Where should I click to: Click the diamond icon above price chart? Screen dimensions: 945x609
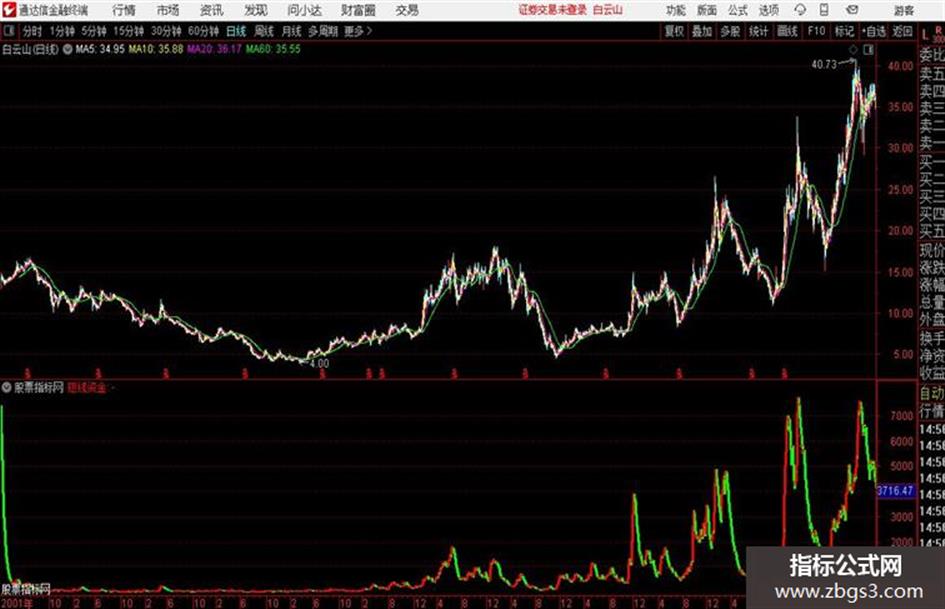[x=853, y=50]
